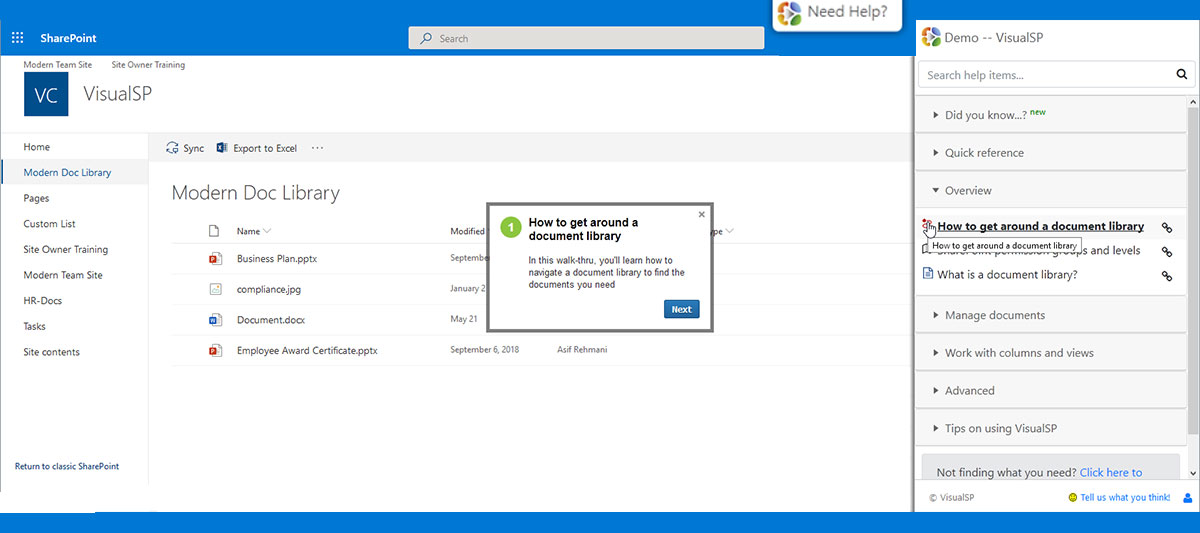
Task: Click the 'Click here to' link
Action: pyautogui.click(x=1111, y=473)
